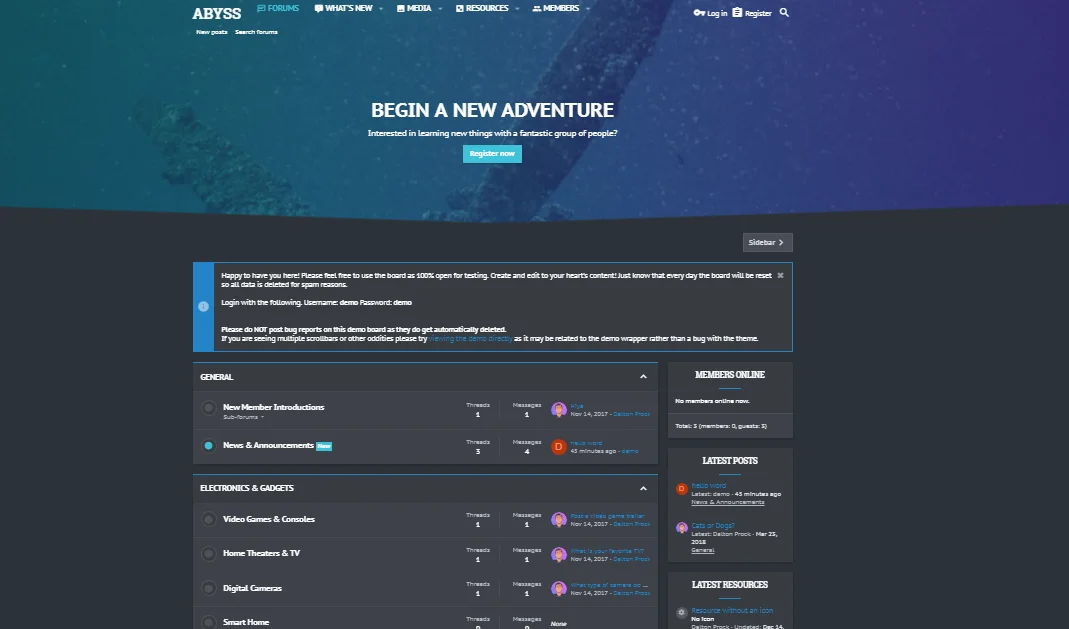Click the Digital Cameras forum status icon
The height and width of the screenshot is (629, 1069).
pos(208,588)
